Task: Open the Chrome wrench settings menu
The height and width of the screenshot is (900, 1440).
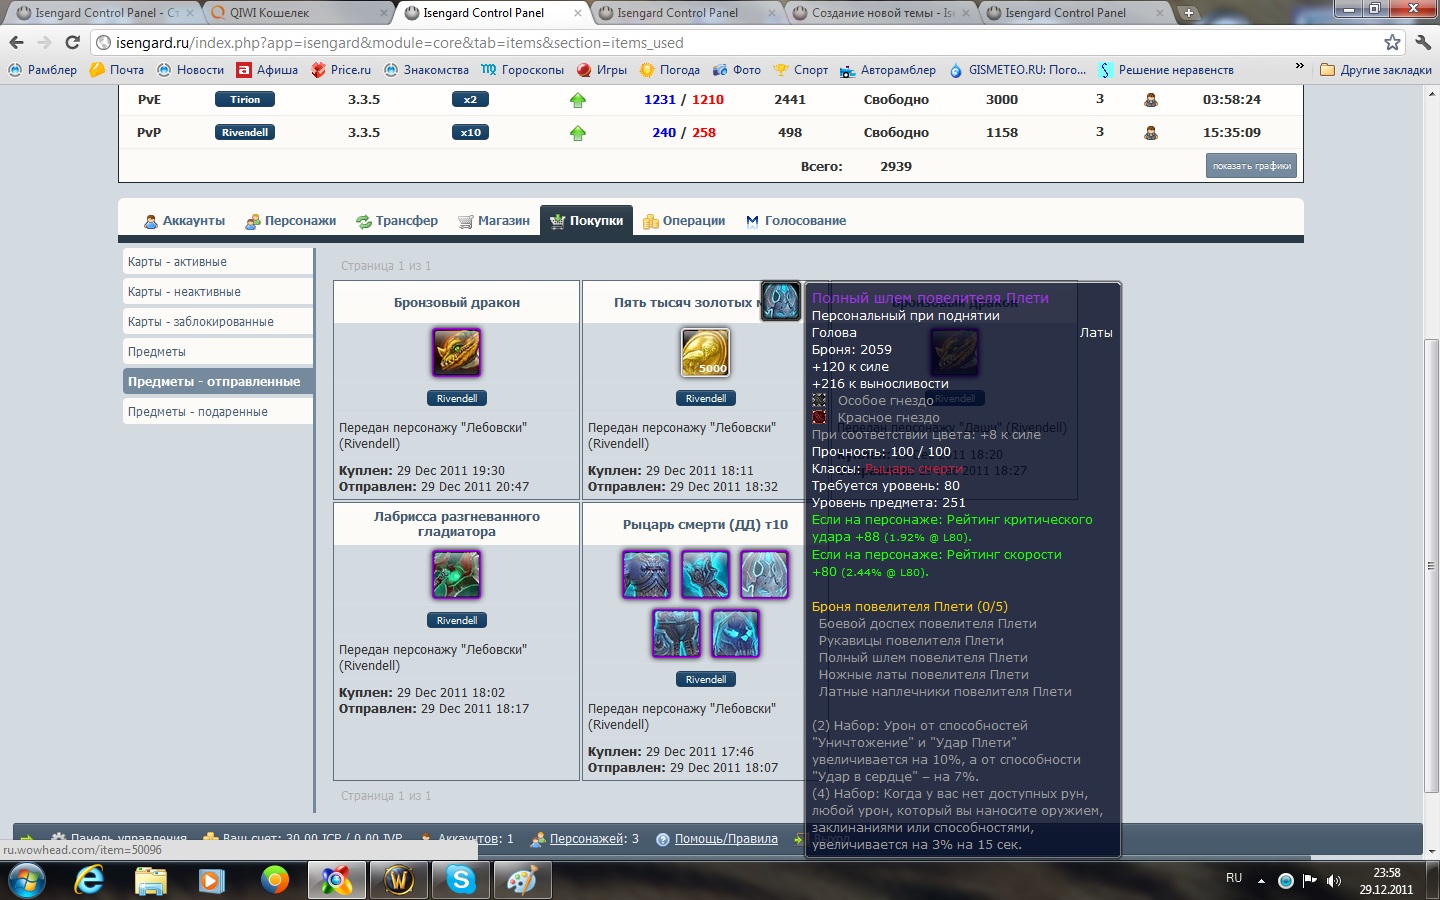Action: pos(1423,42)
